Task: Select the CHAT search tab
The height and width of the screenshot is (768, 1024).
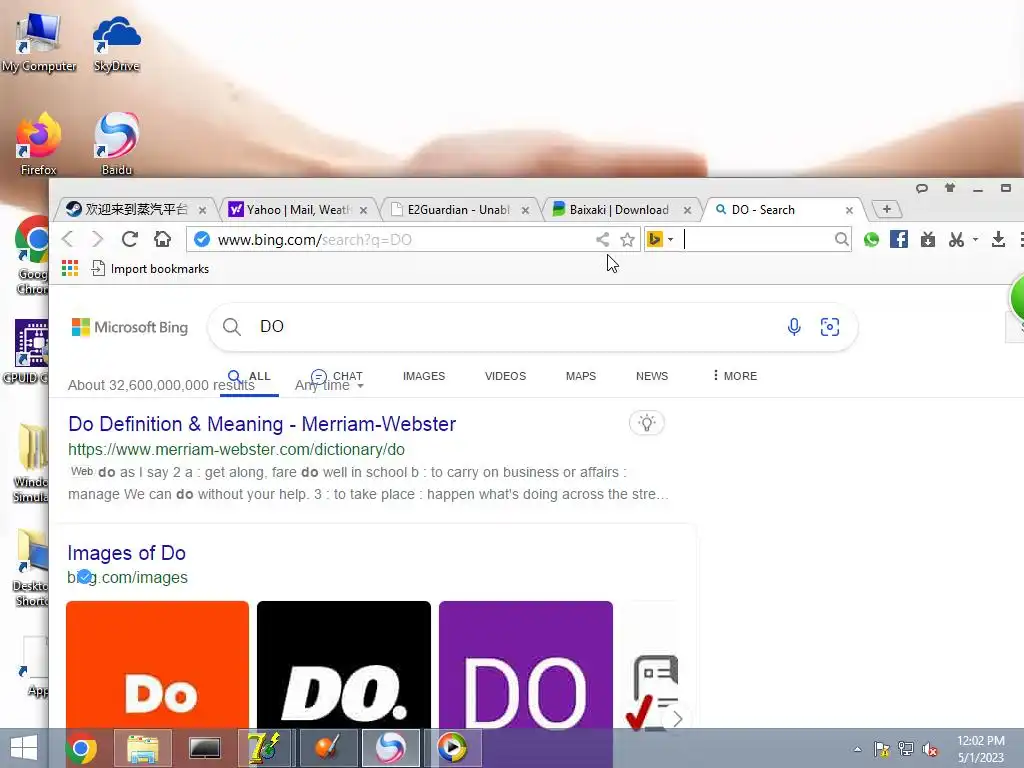Action: click(x=337, y=376)
